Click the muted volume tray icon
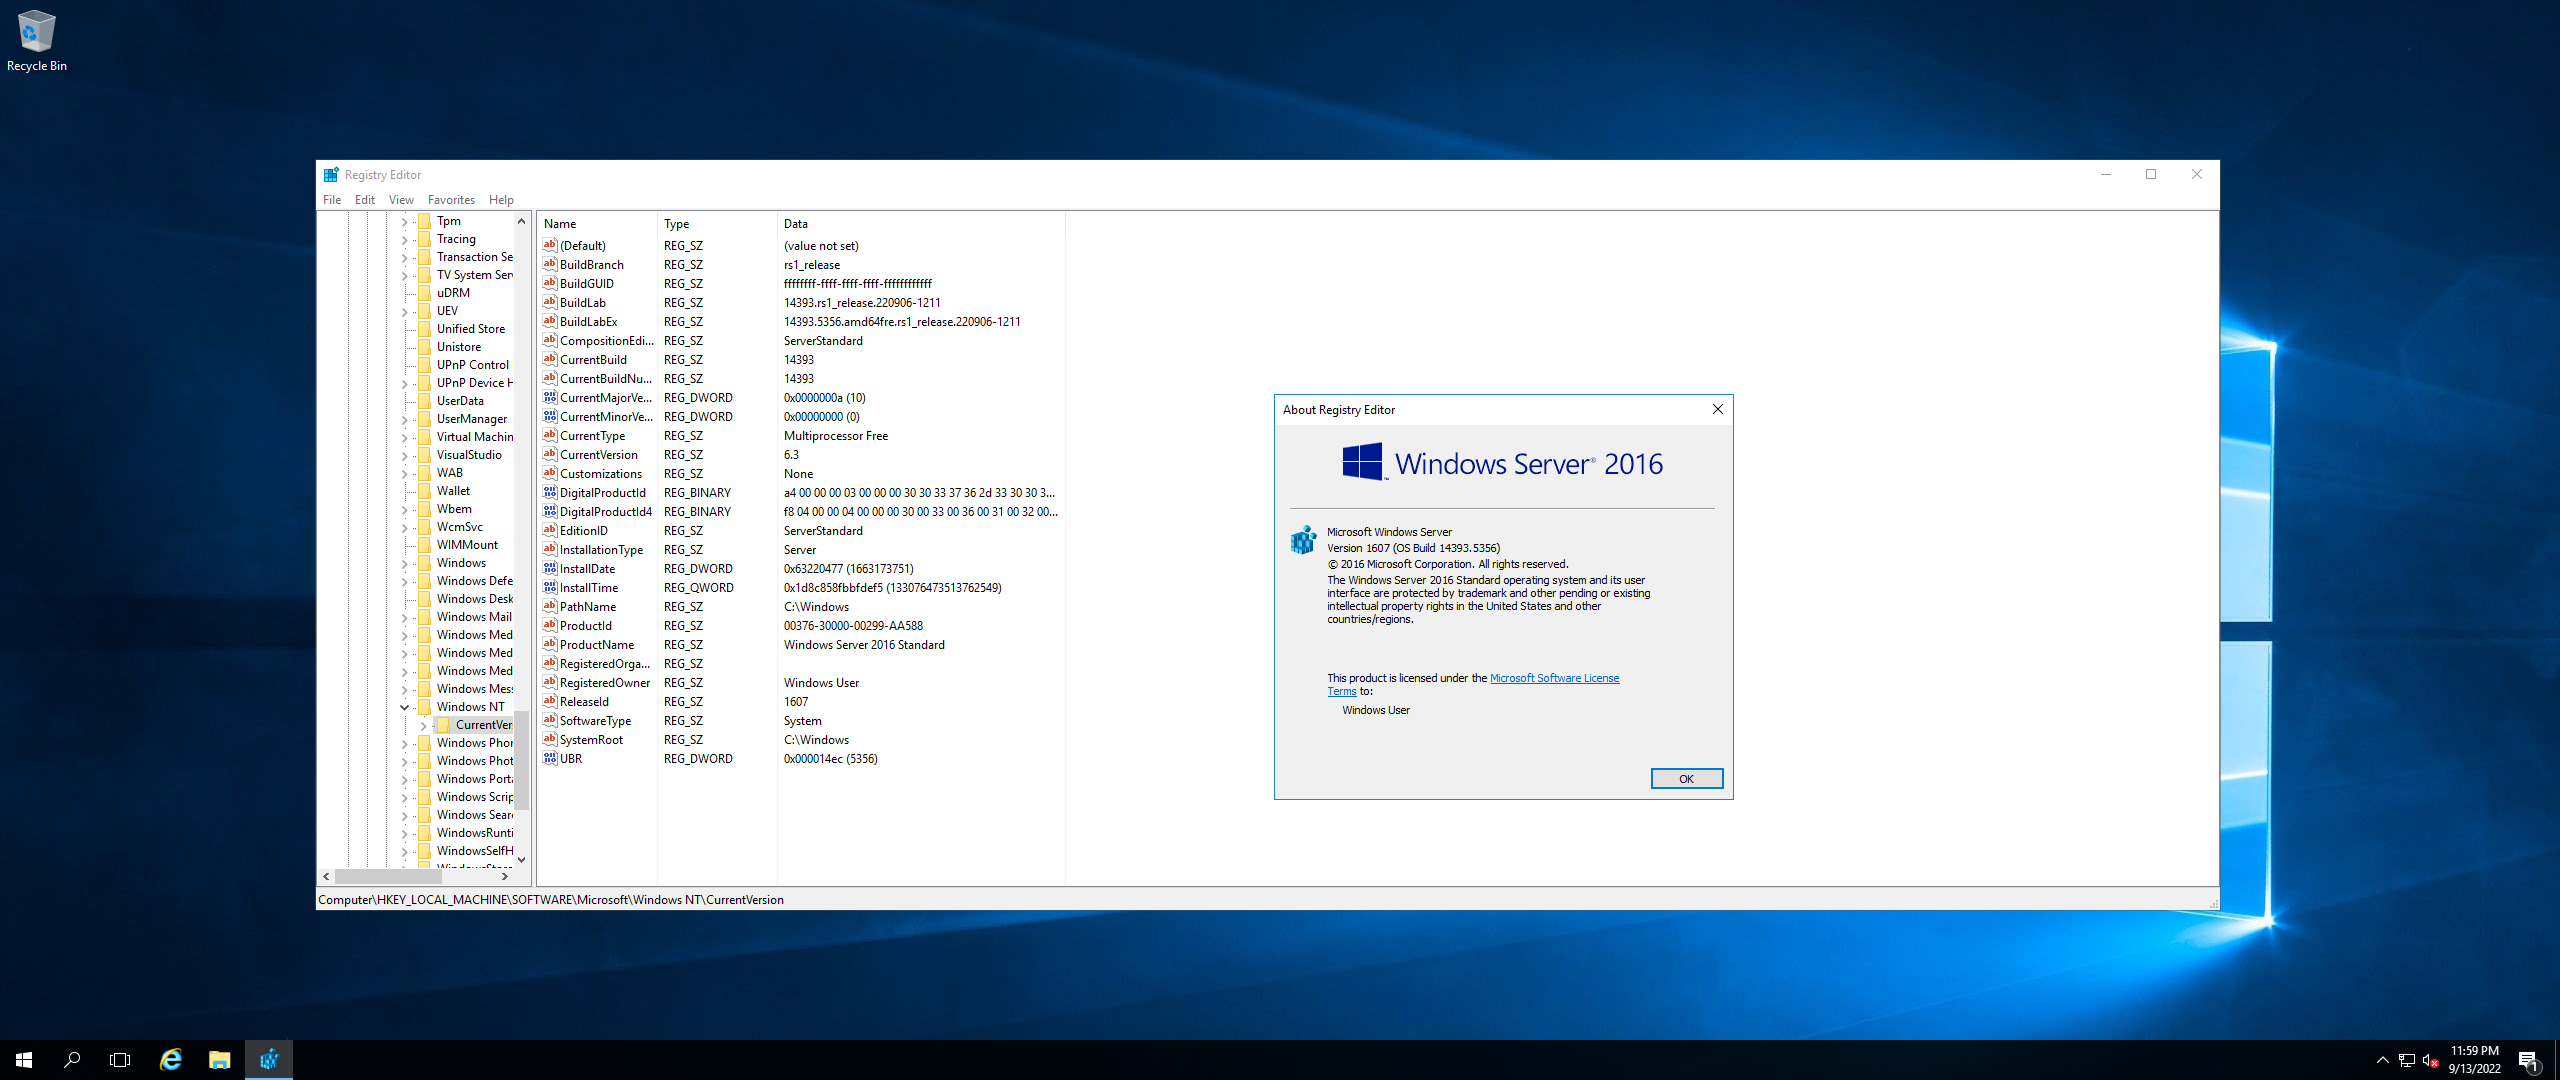Screen dimensions: 2560x1080 click(2430, 1060)
